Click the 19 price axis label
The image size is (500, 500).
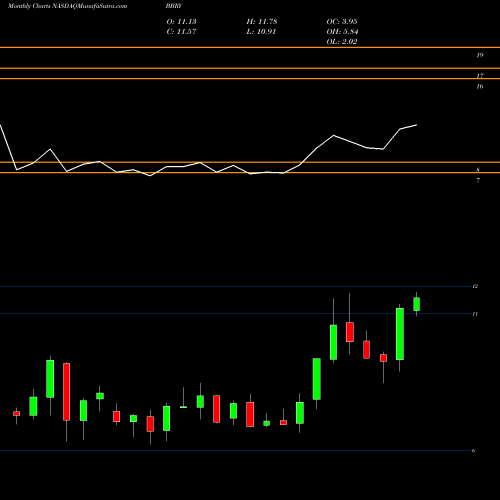pyautogui.click(x=480, y=55)
